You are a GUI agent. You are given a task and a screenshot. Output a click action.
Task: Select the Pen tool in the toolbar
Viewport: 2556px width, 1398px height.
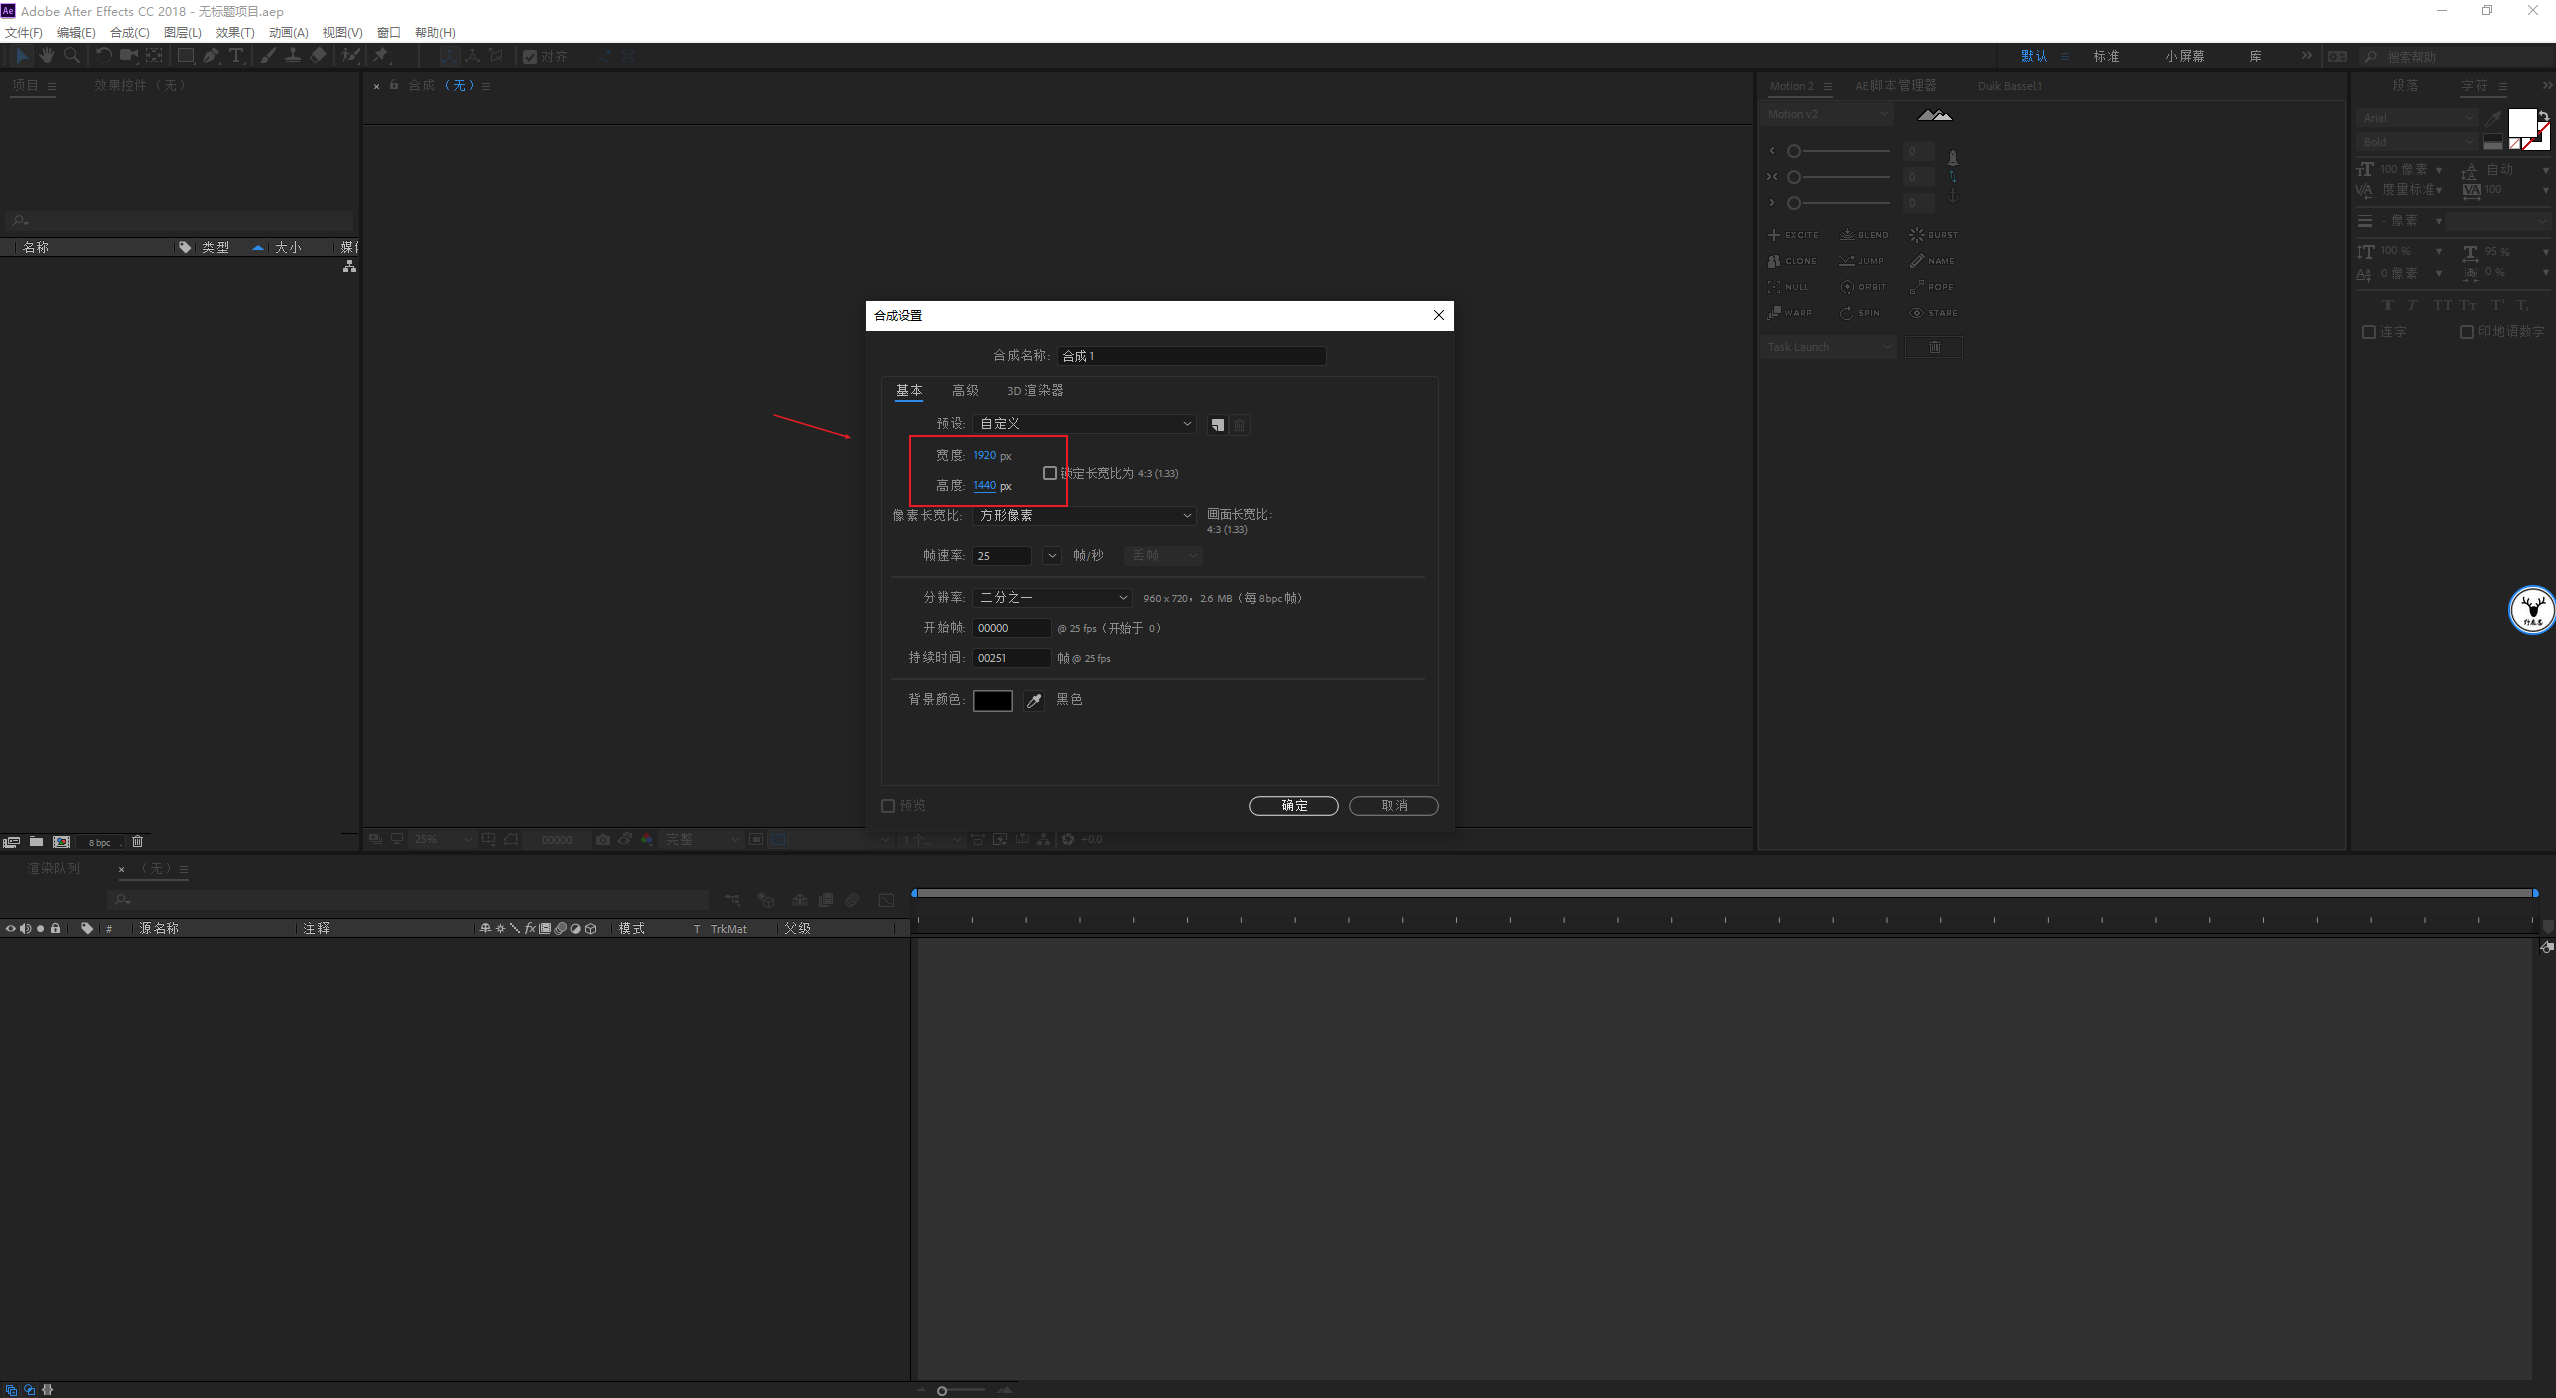pyautogui.click(x=210, y=56)
